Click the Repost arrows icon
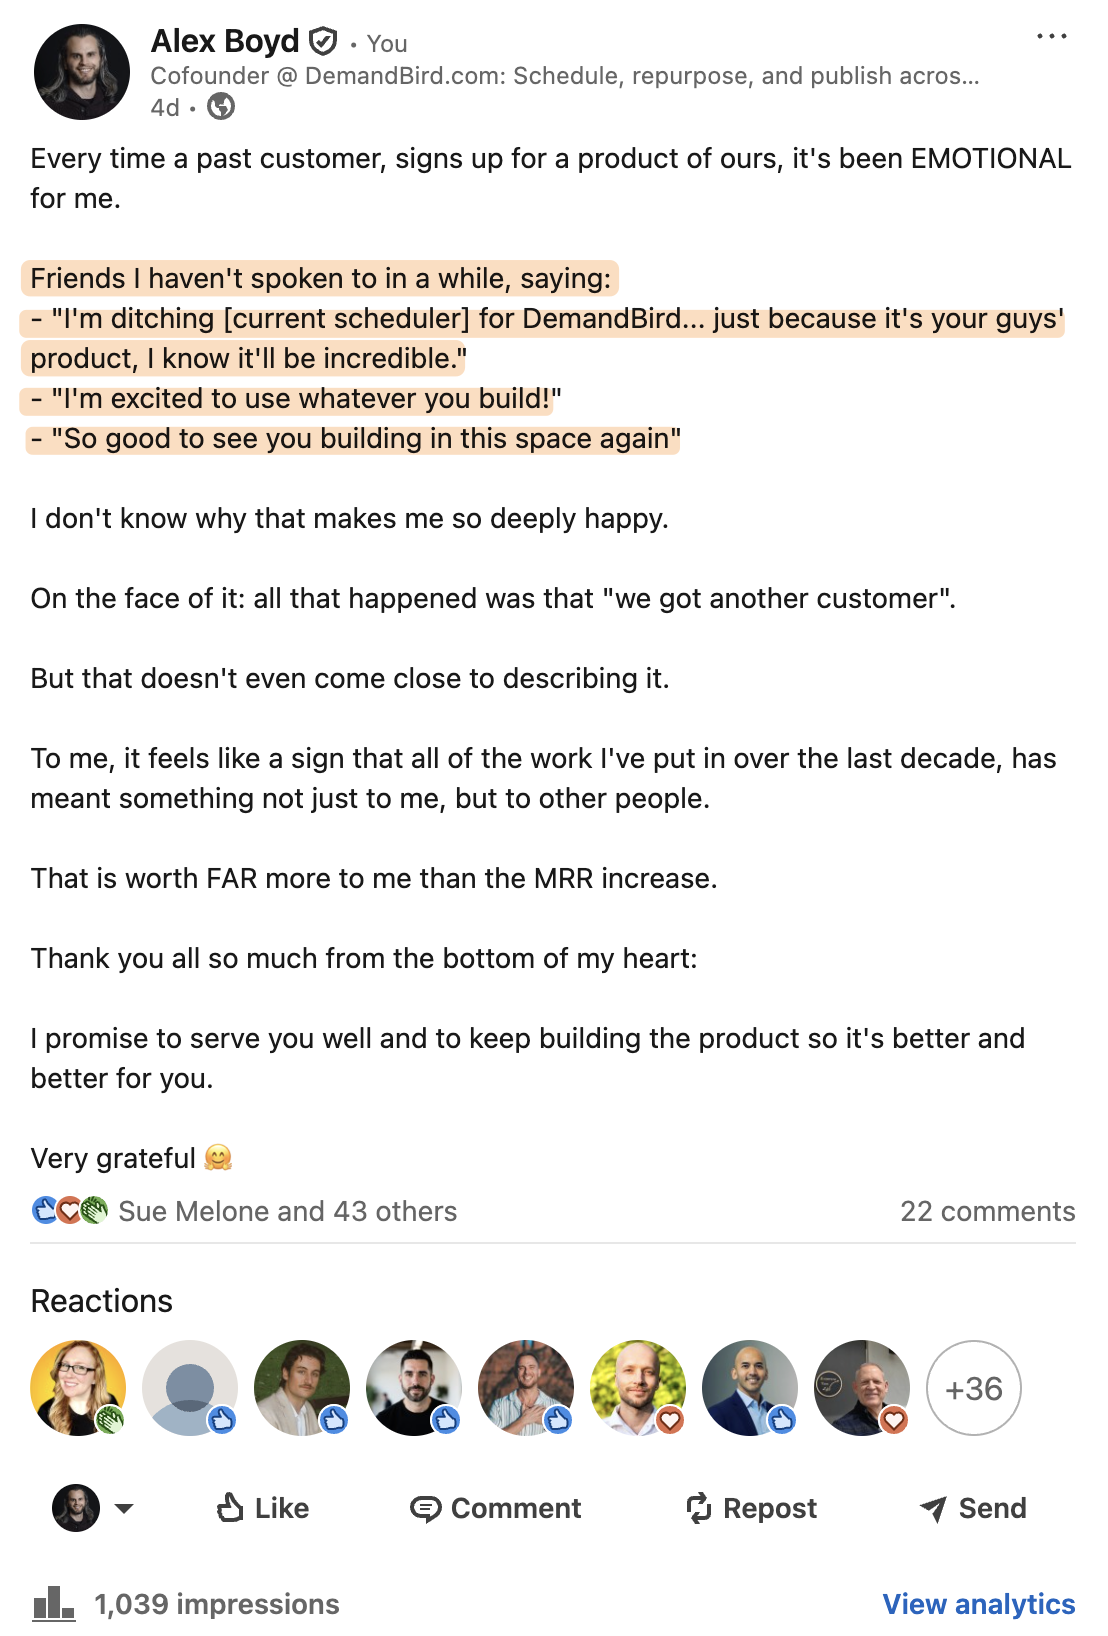Image resolution: width=1108 pixels, height=1636 pixels. [x=701, y=1508]
